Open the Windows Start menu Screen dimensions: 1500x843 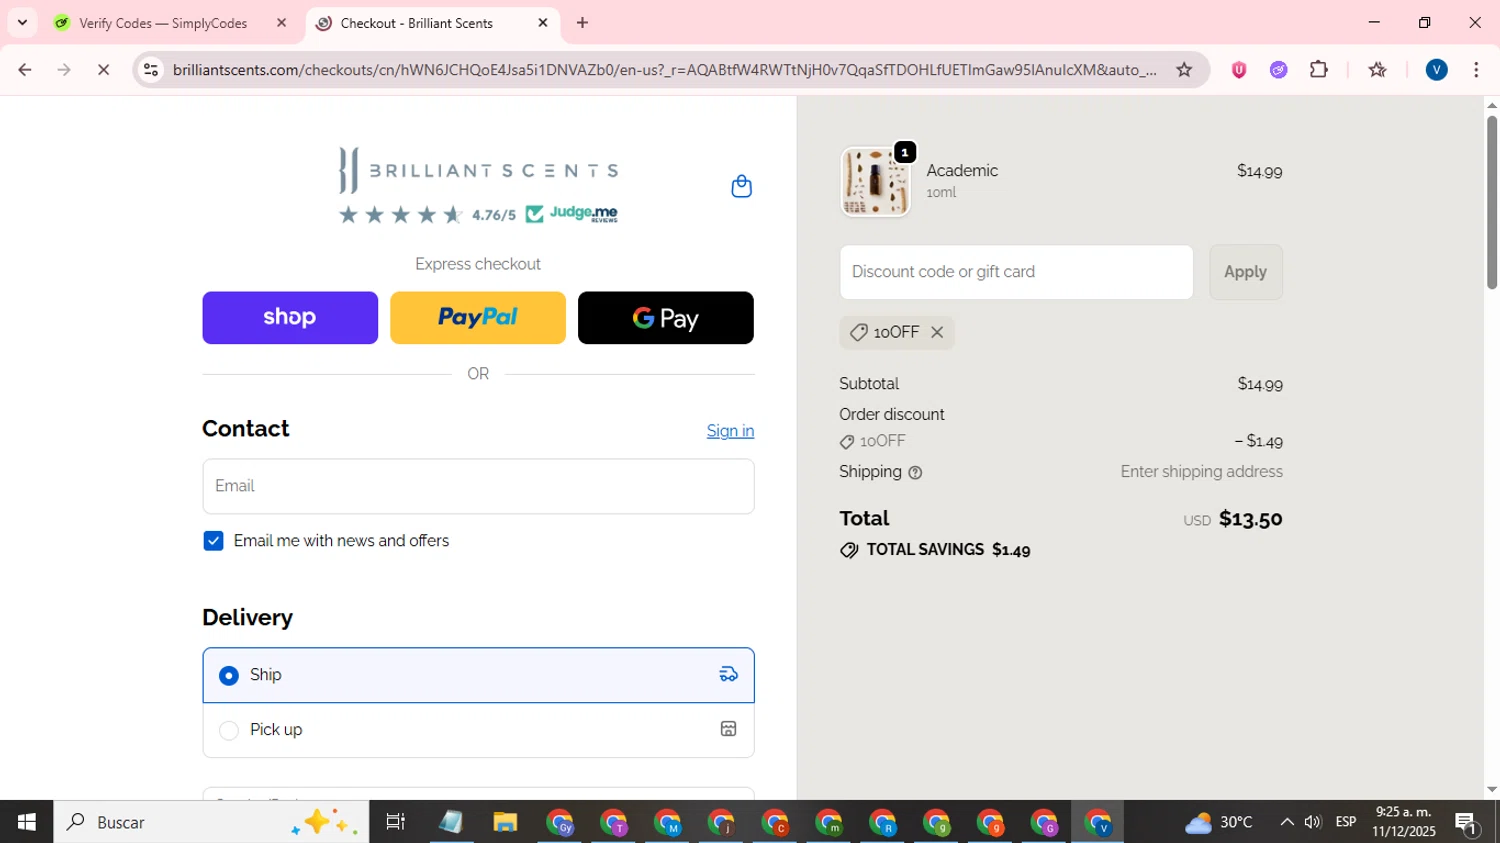26,822
